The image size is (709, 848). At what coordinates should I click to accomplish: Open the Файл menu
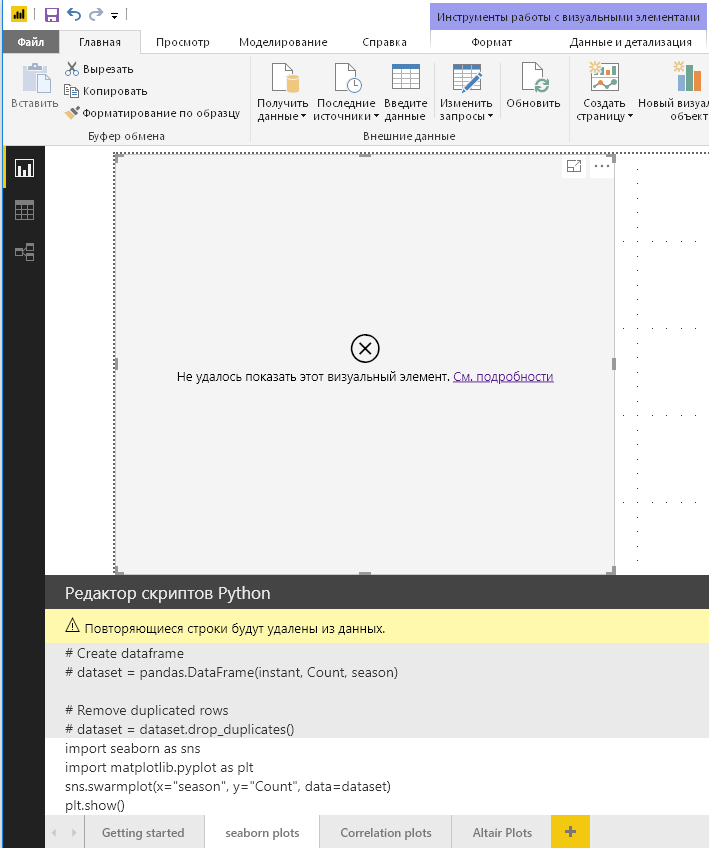tap(31, 42)
